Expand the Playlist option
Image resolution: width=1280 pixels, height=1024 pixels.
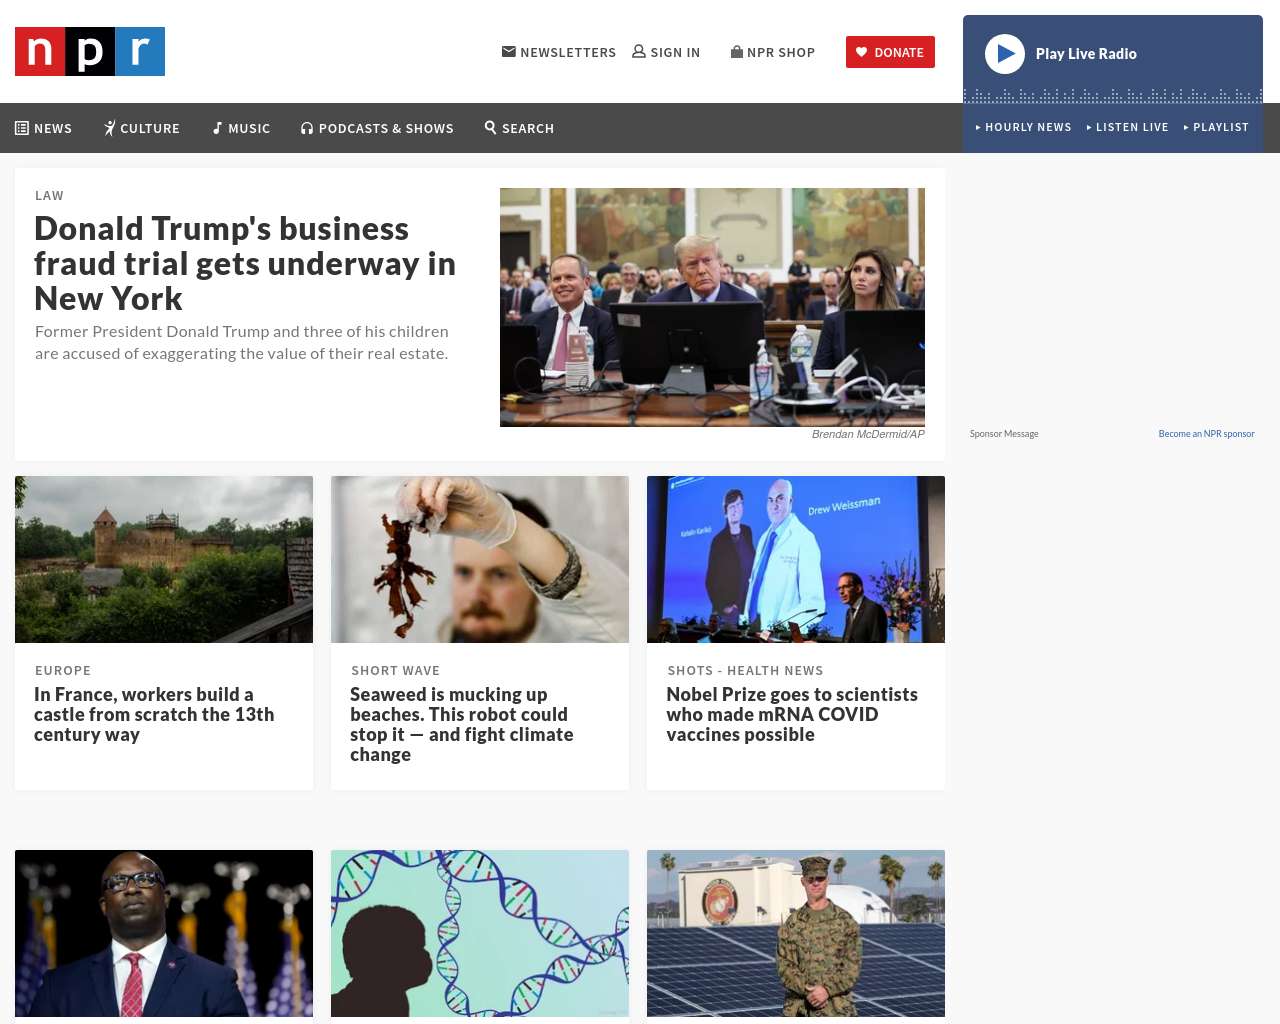1216,127
